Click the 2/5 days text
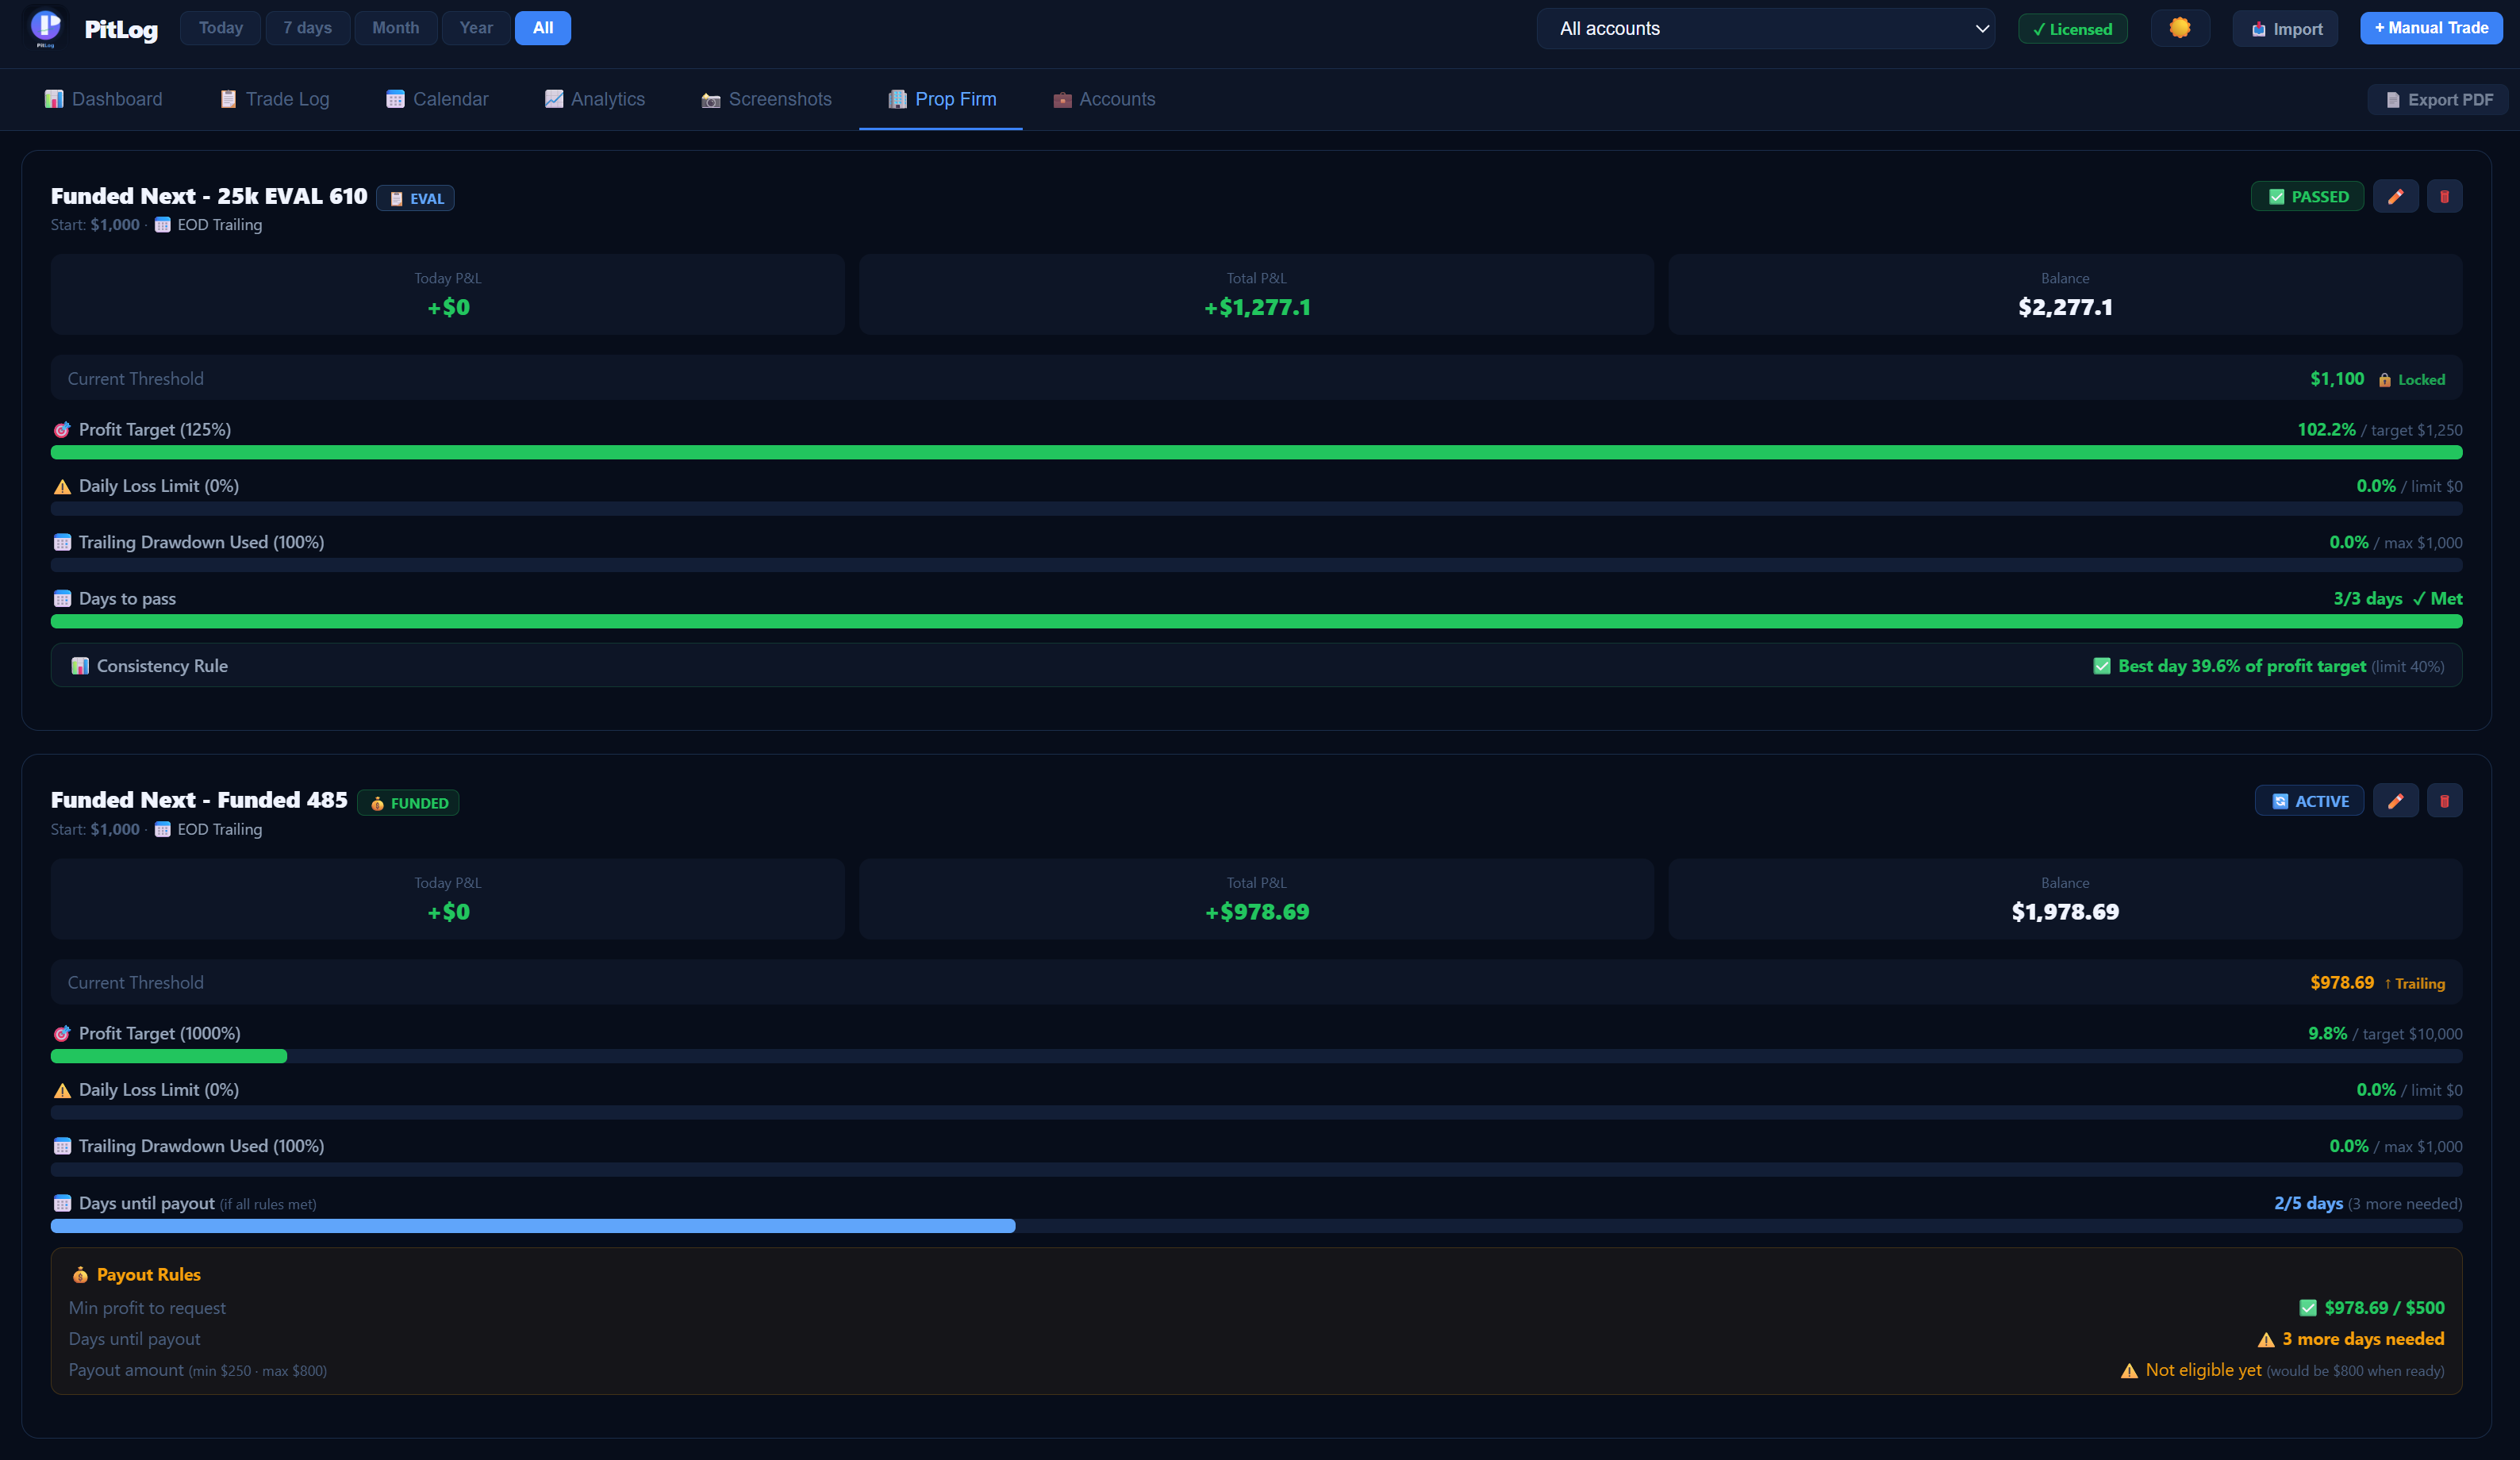 (x=2308, y=1204)
